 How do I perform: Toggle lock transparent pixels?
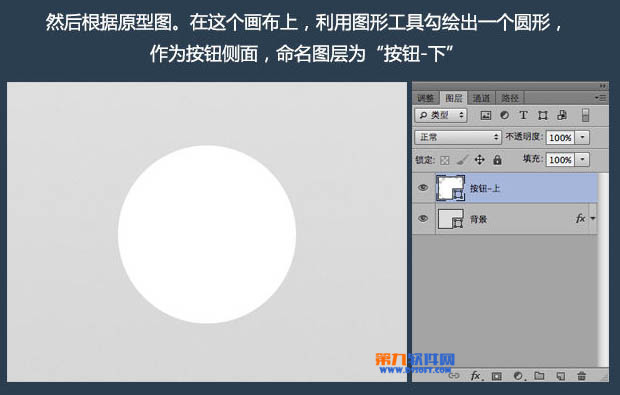pos(445,160)
